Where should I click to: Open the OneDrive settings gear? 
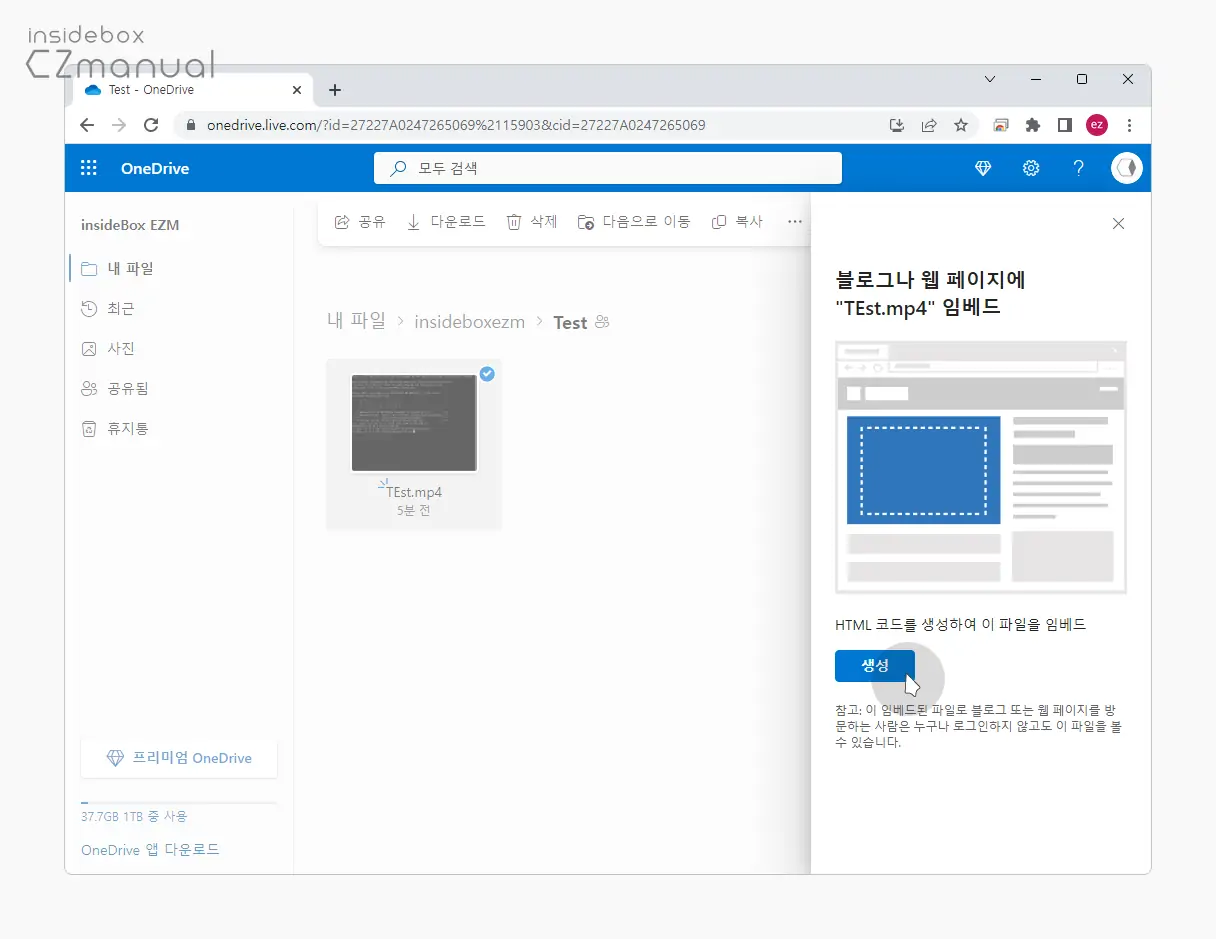[1031, 168]
